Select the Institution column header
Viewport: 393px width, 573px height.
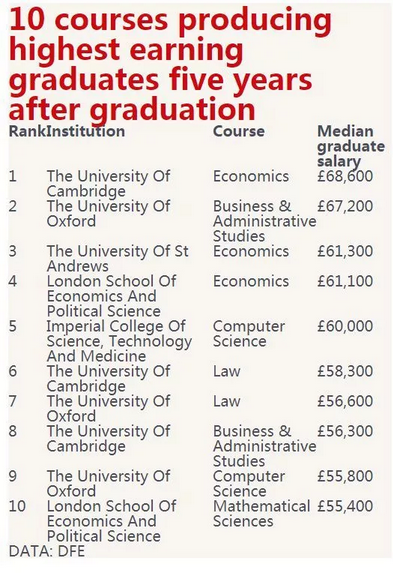click(x=86, y=131)
